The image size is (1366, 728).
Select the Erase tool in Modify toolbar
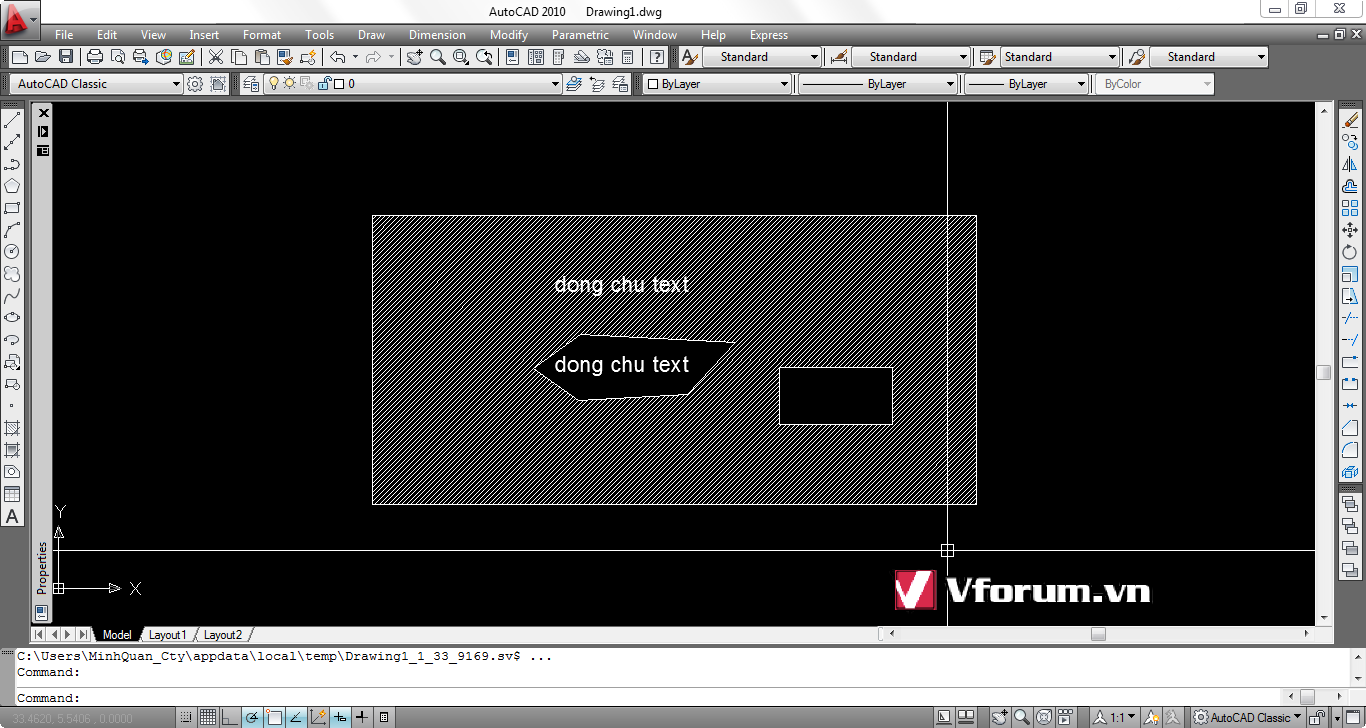tap(1350, 120)
